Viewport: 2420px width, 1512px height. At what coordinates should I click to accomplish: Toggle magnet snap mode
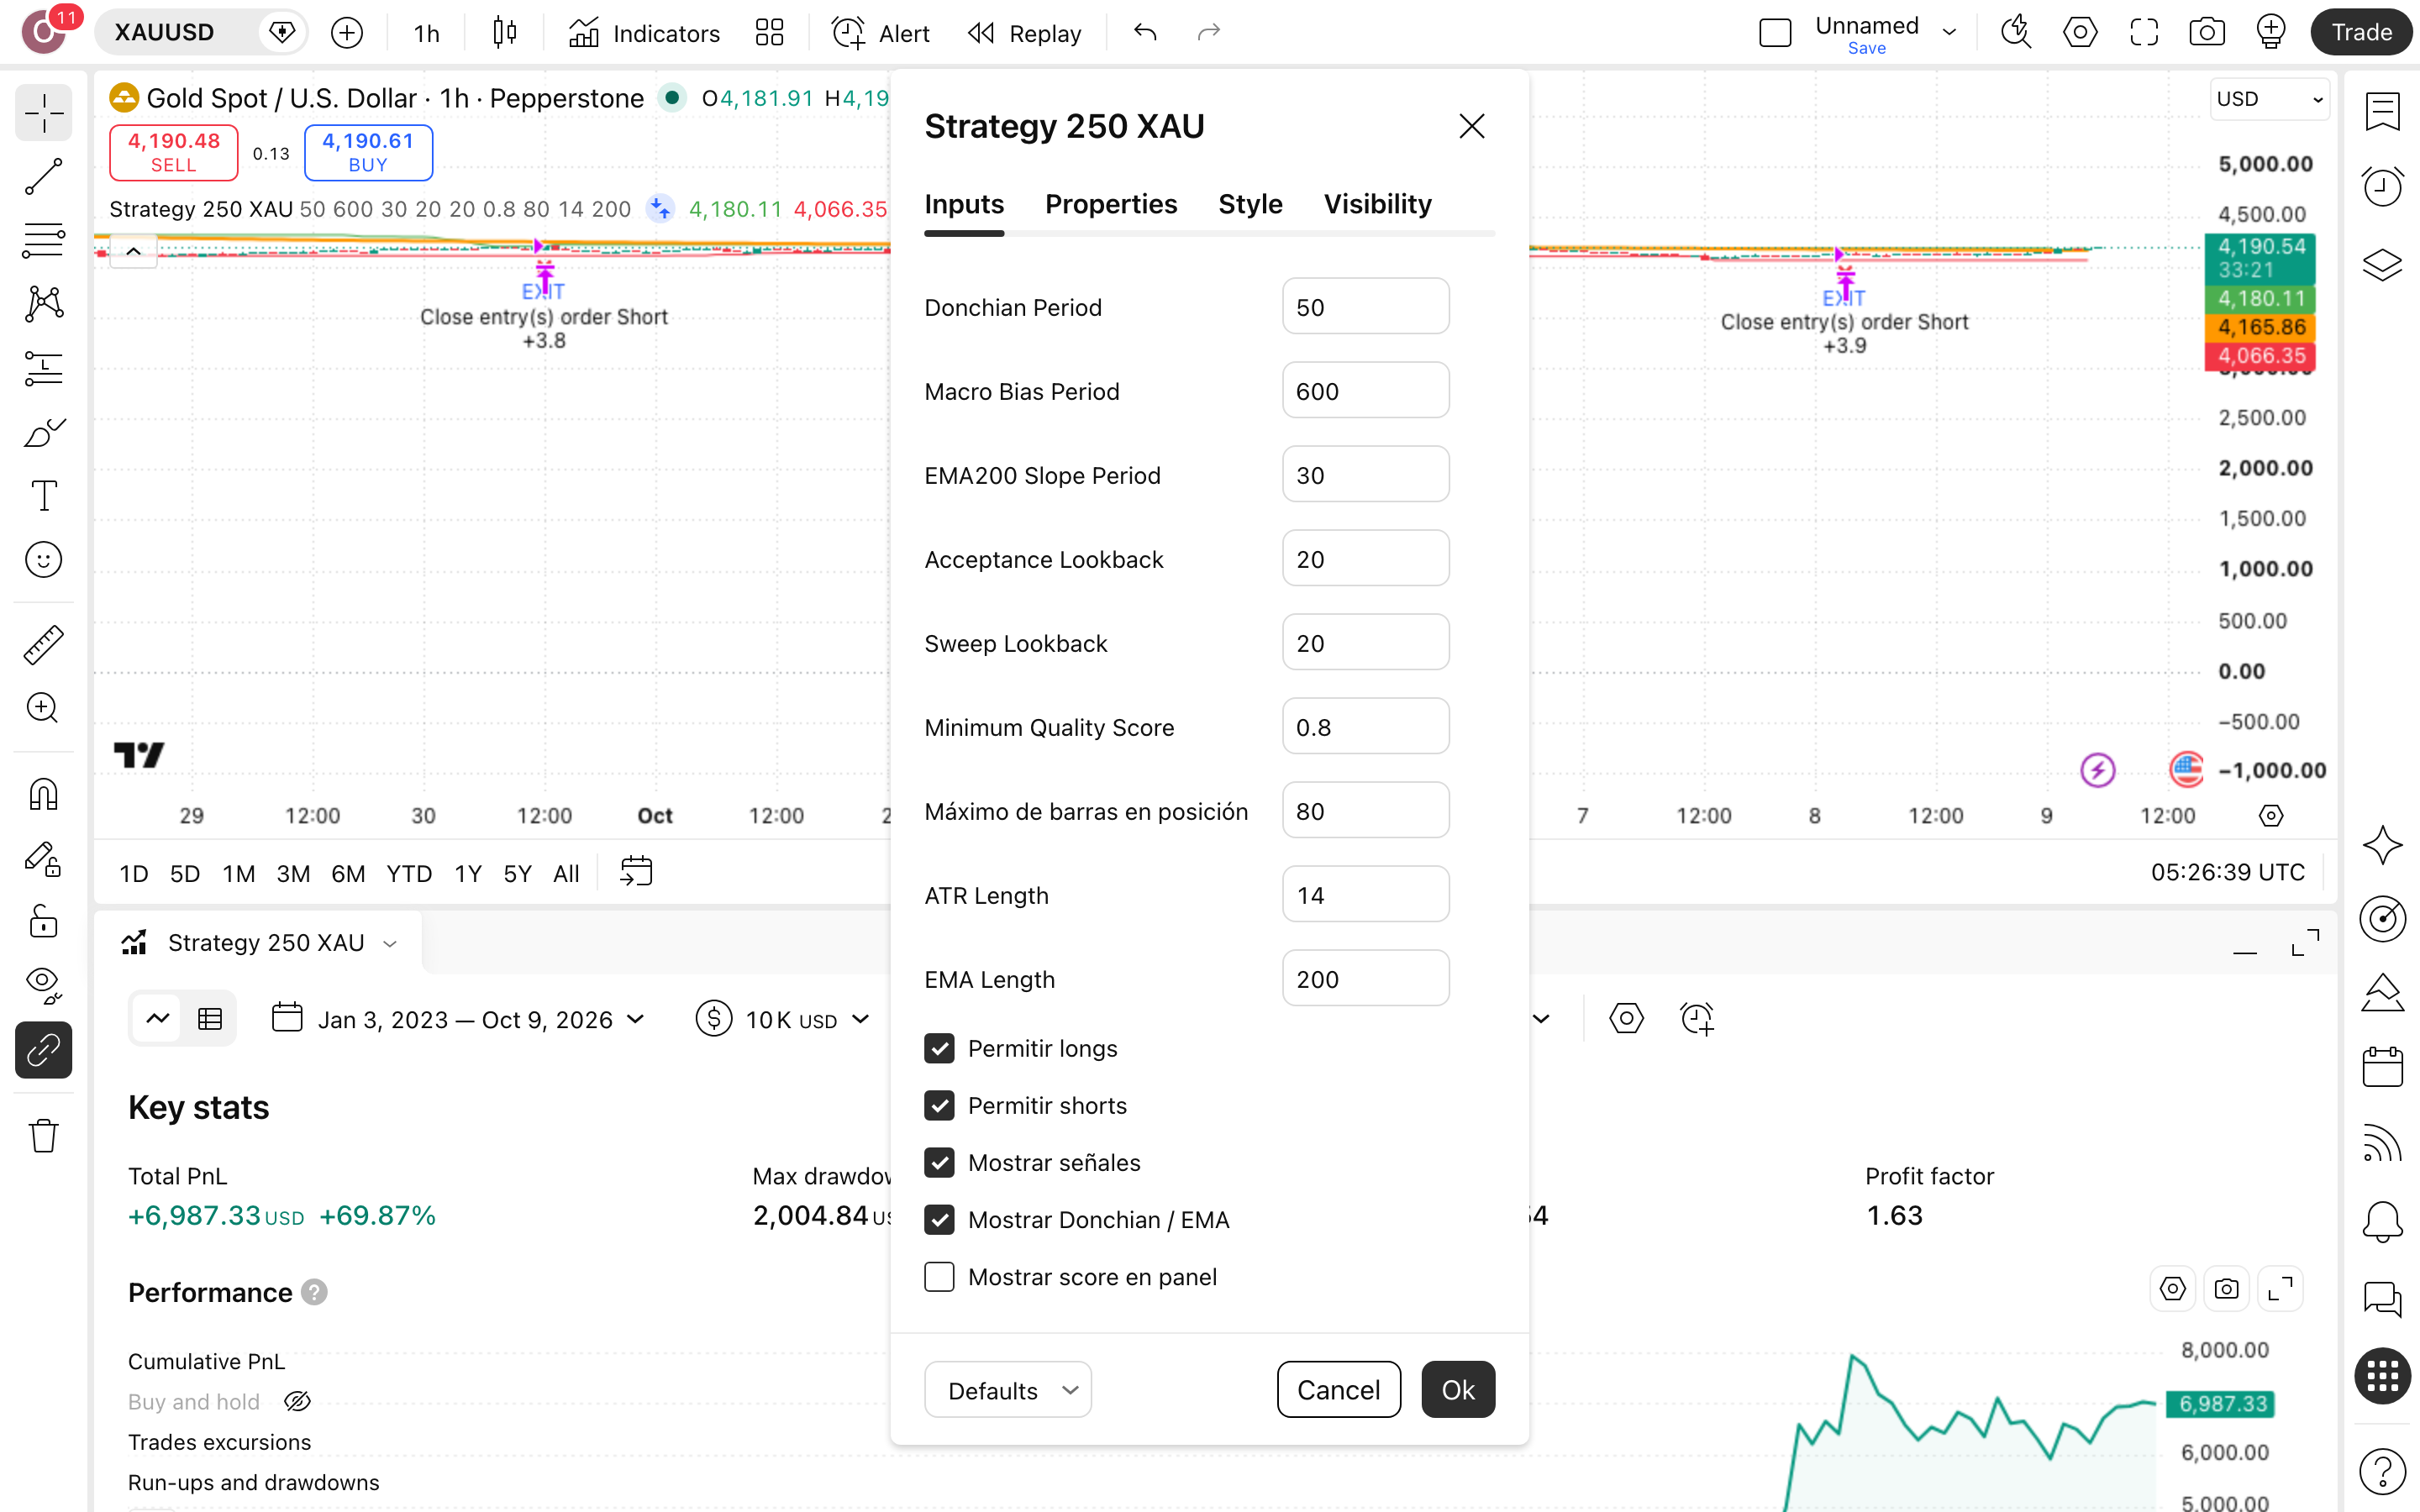coord(43,794)
